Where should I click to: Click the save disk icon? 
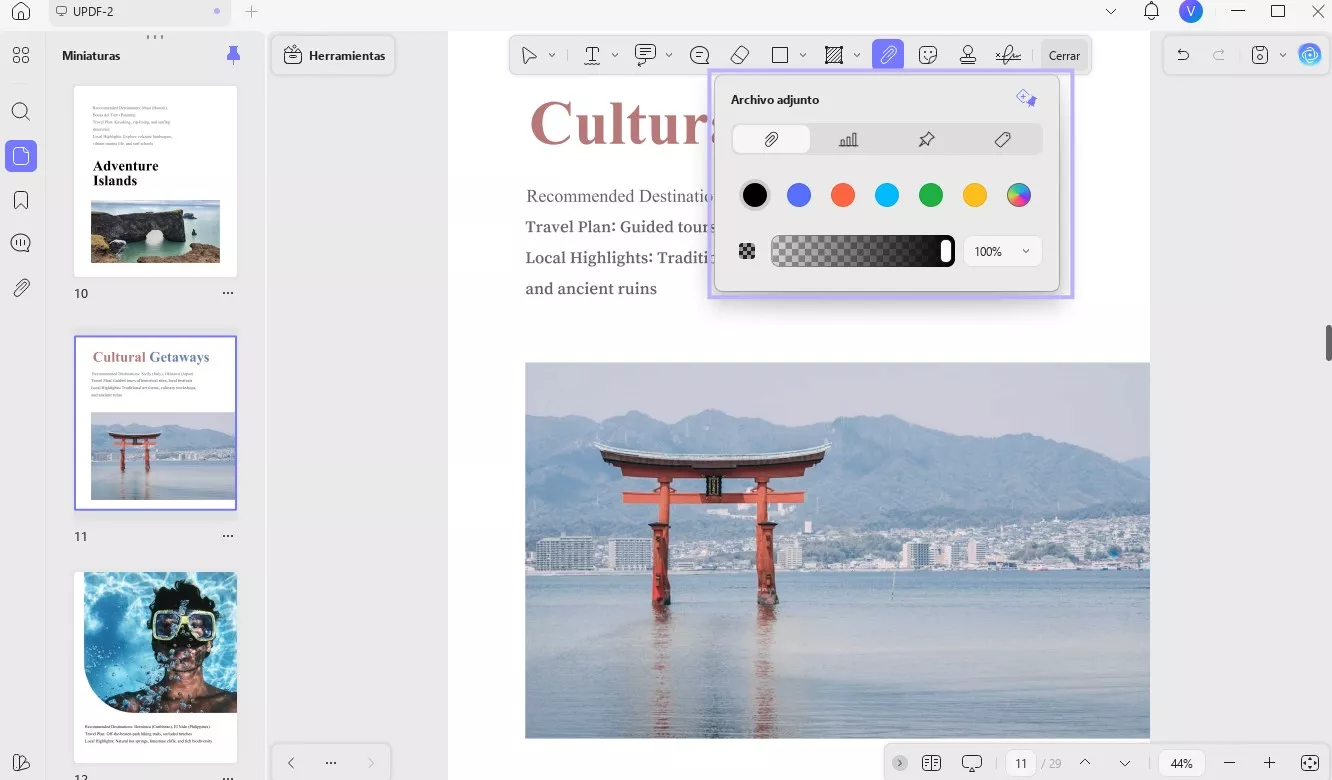pyautogui.click(x=1260, y=55)
